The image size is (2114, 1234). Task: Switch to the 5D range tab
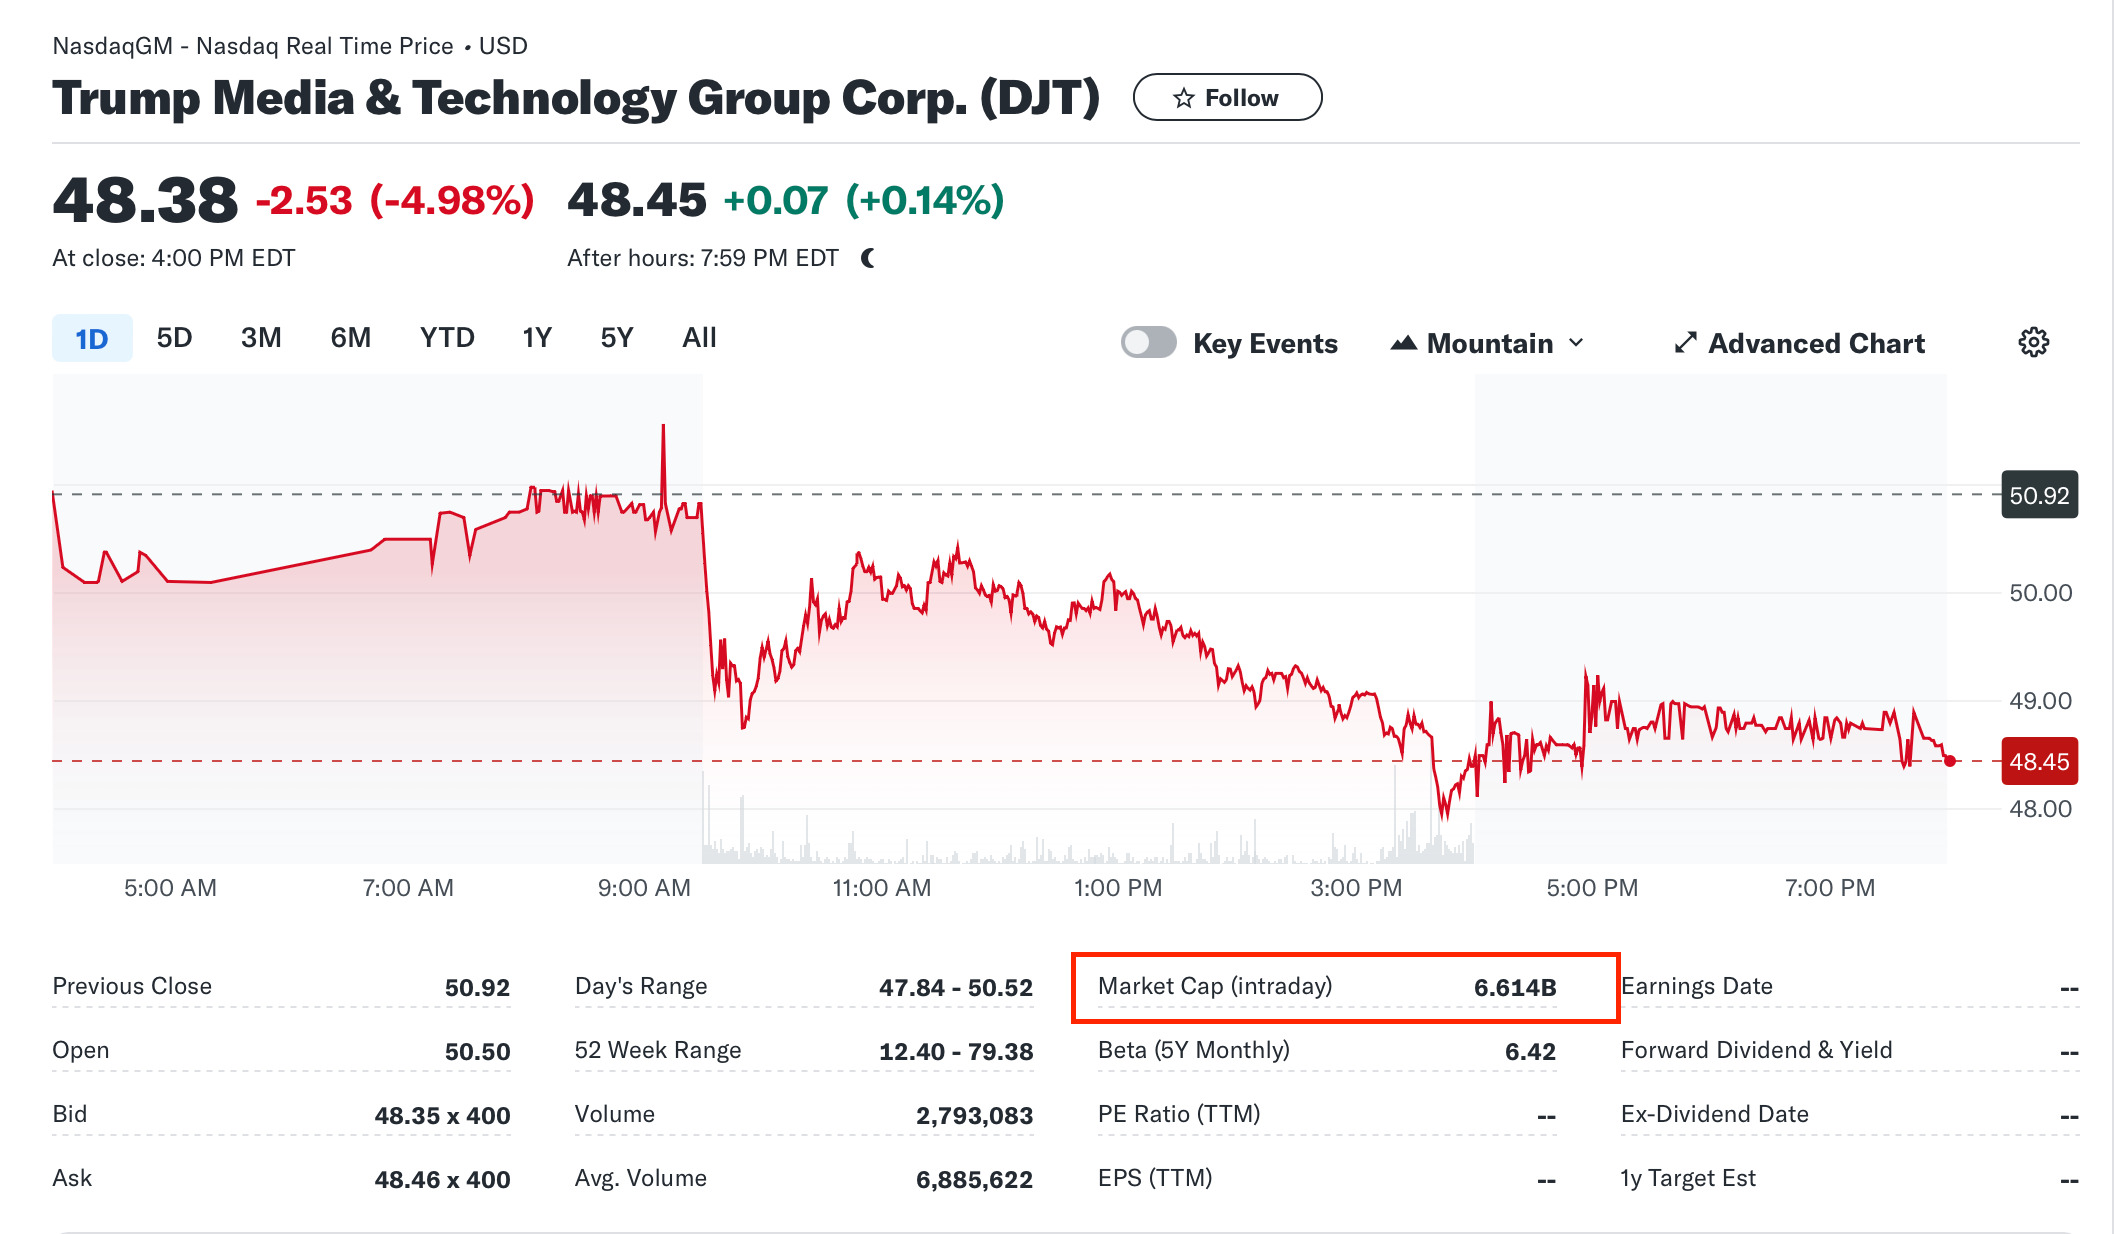point(174,338)
